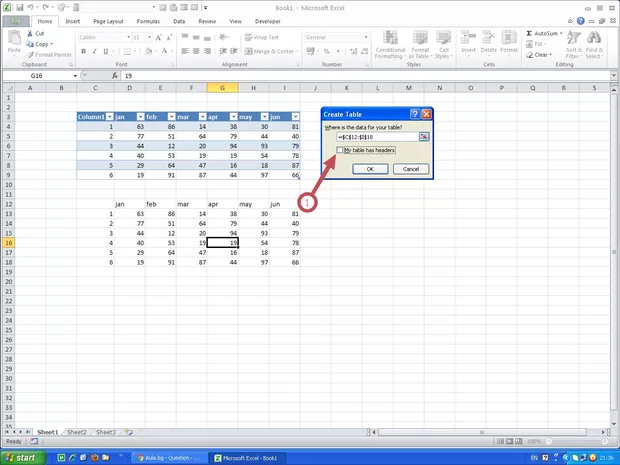Viewport: 620px width, 465px height.
Task: Click the collapse range selector icon in dialog
Action: tap(424, 137)
